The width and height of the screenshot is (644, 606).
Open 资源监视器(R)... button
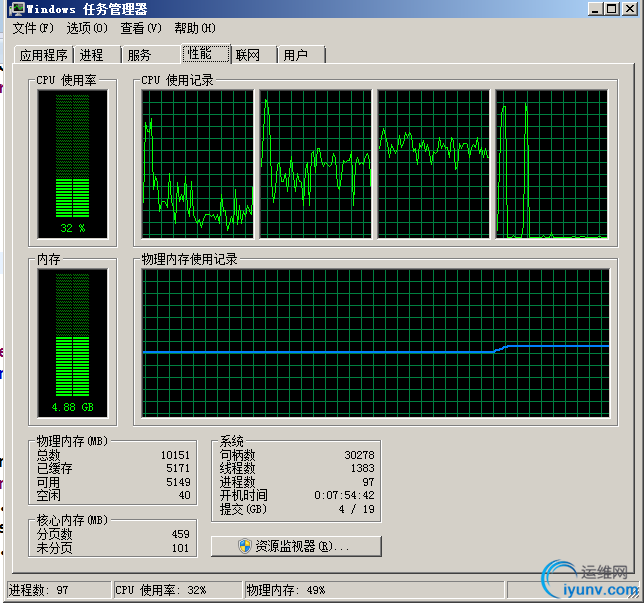(296, 546)
